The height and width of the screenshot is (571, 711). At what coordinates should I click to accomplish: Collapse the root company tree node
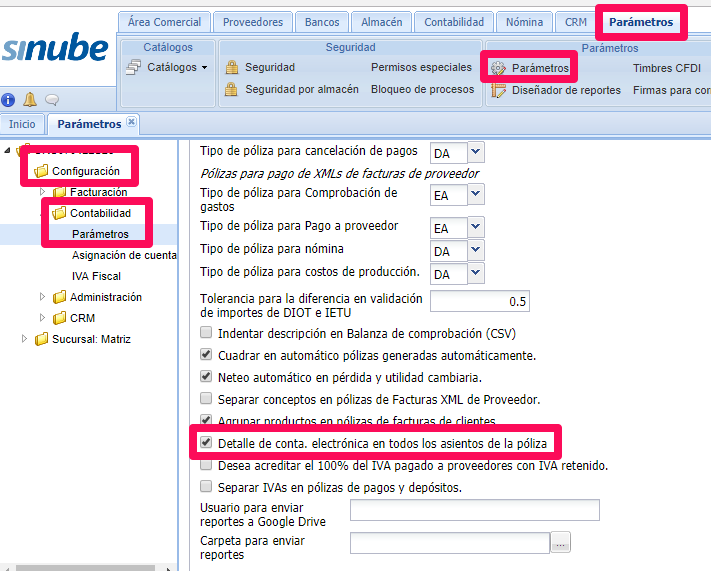point(7,150)
